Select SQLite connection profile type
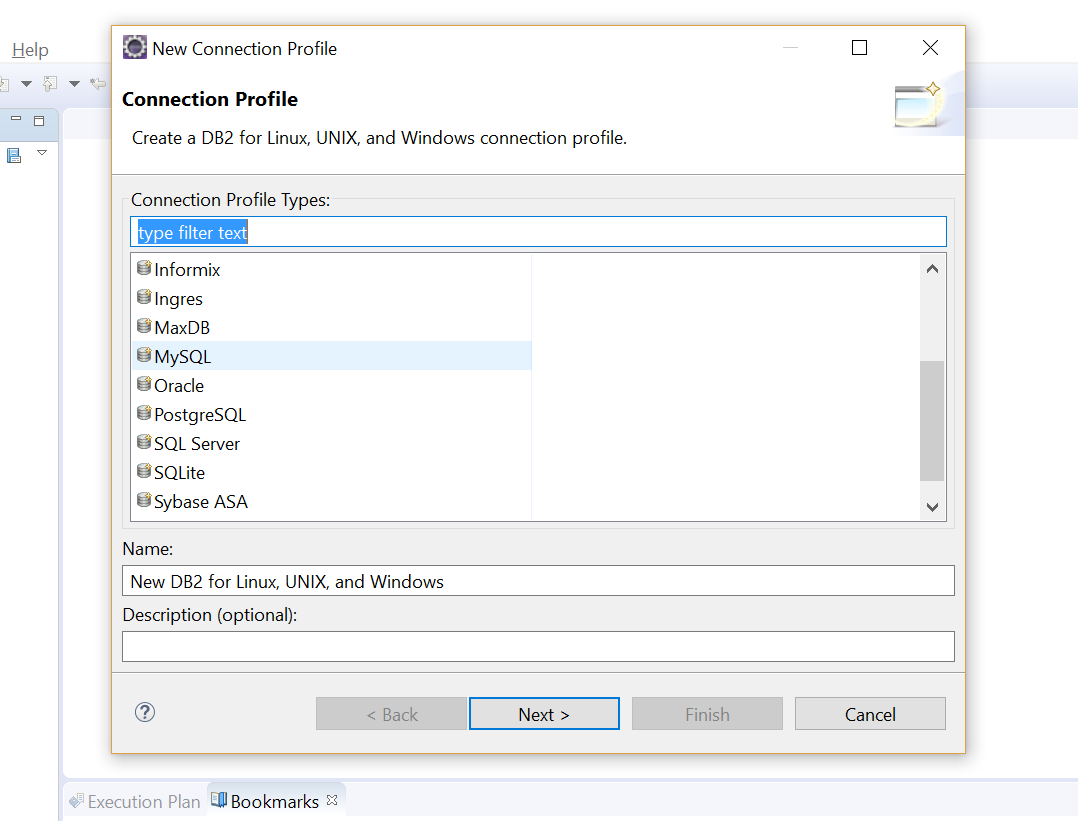The image size is (1078, 821). pyautogui.click(x=179, y=472)
